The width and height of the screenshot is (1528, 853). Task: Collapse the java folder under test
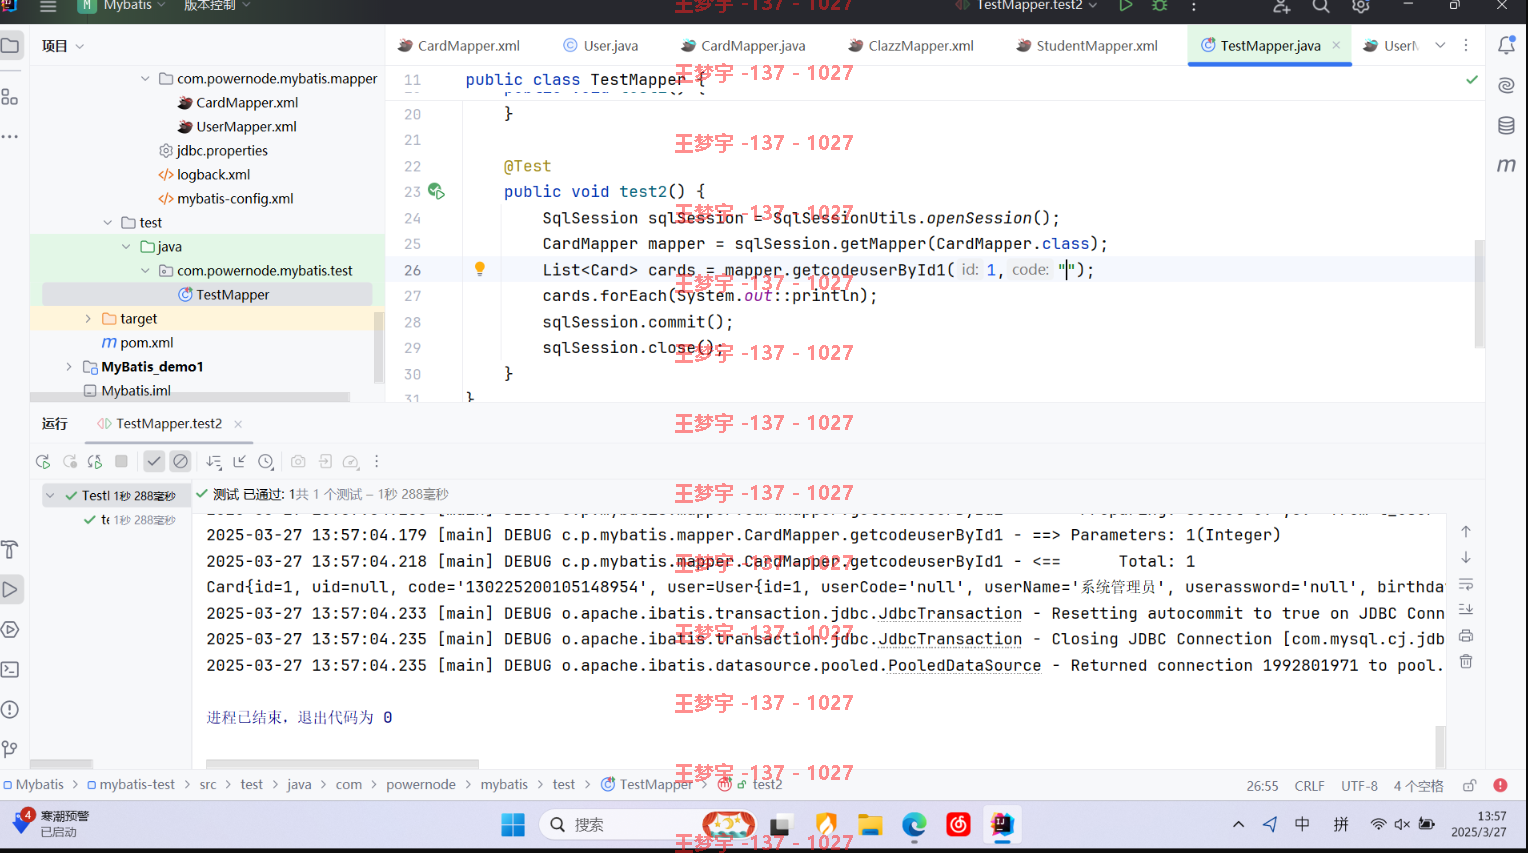point(126,246)
